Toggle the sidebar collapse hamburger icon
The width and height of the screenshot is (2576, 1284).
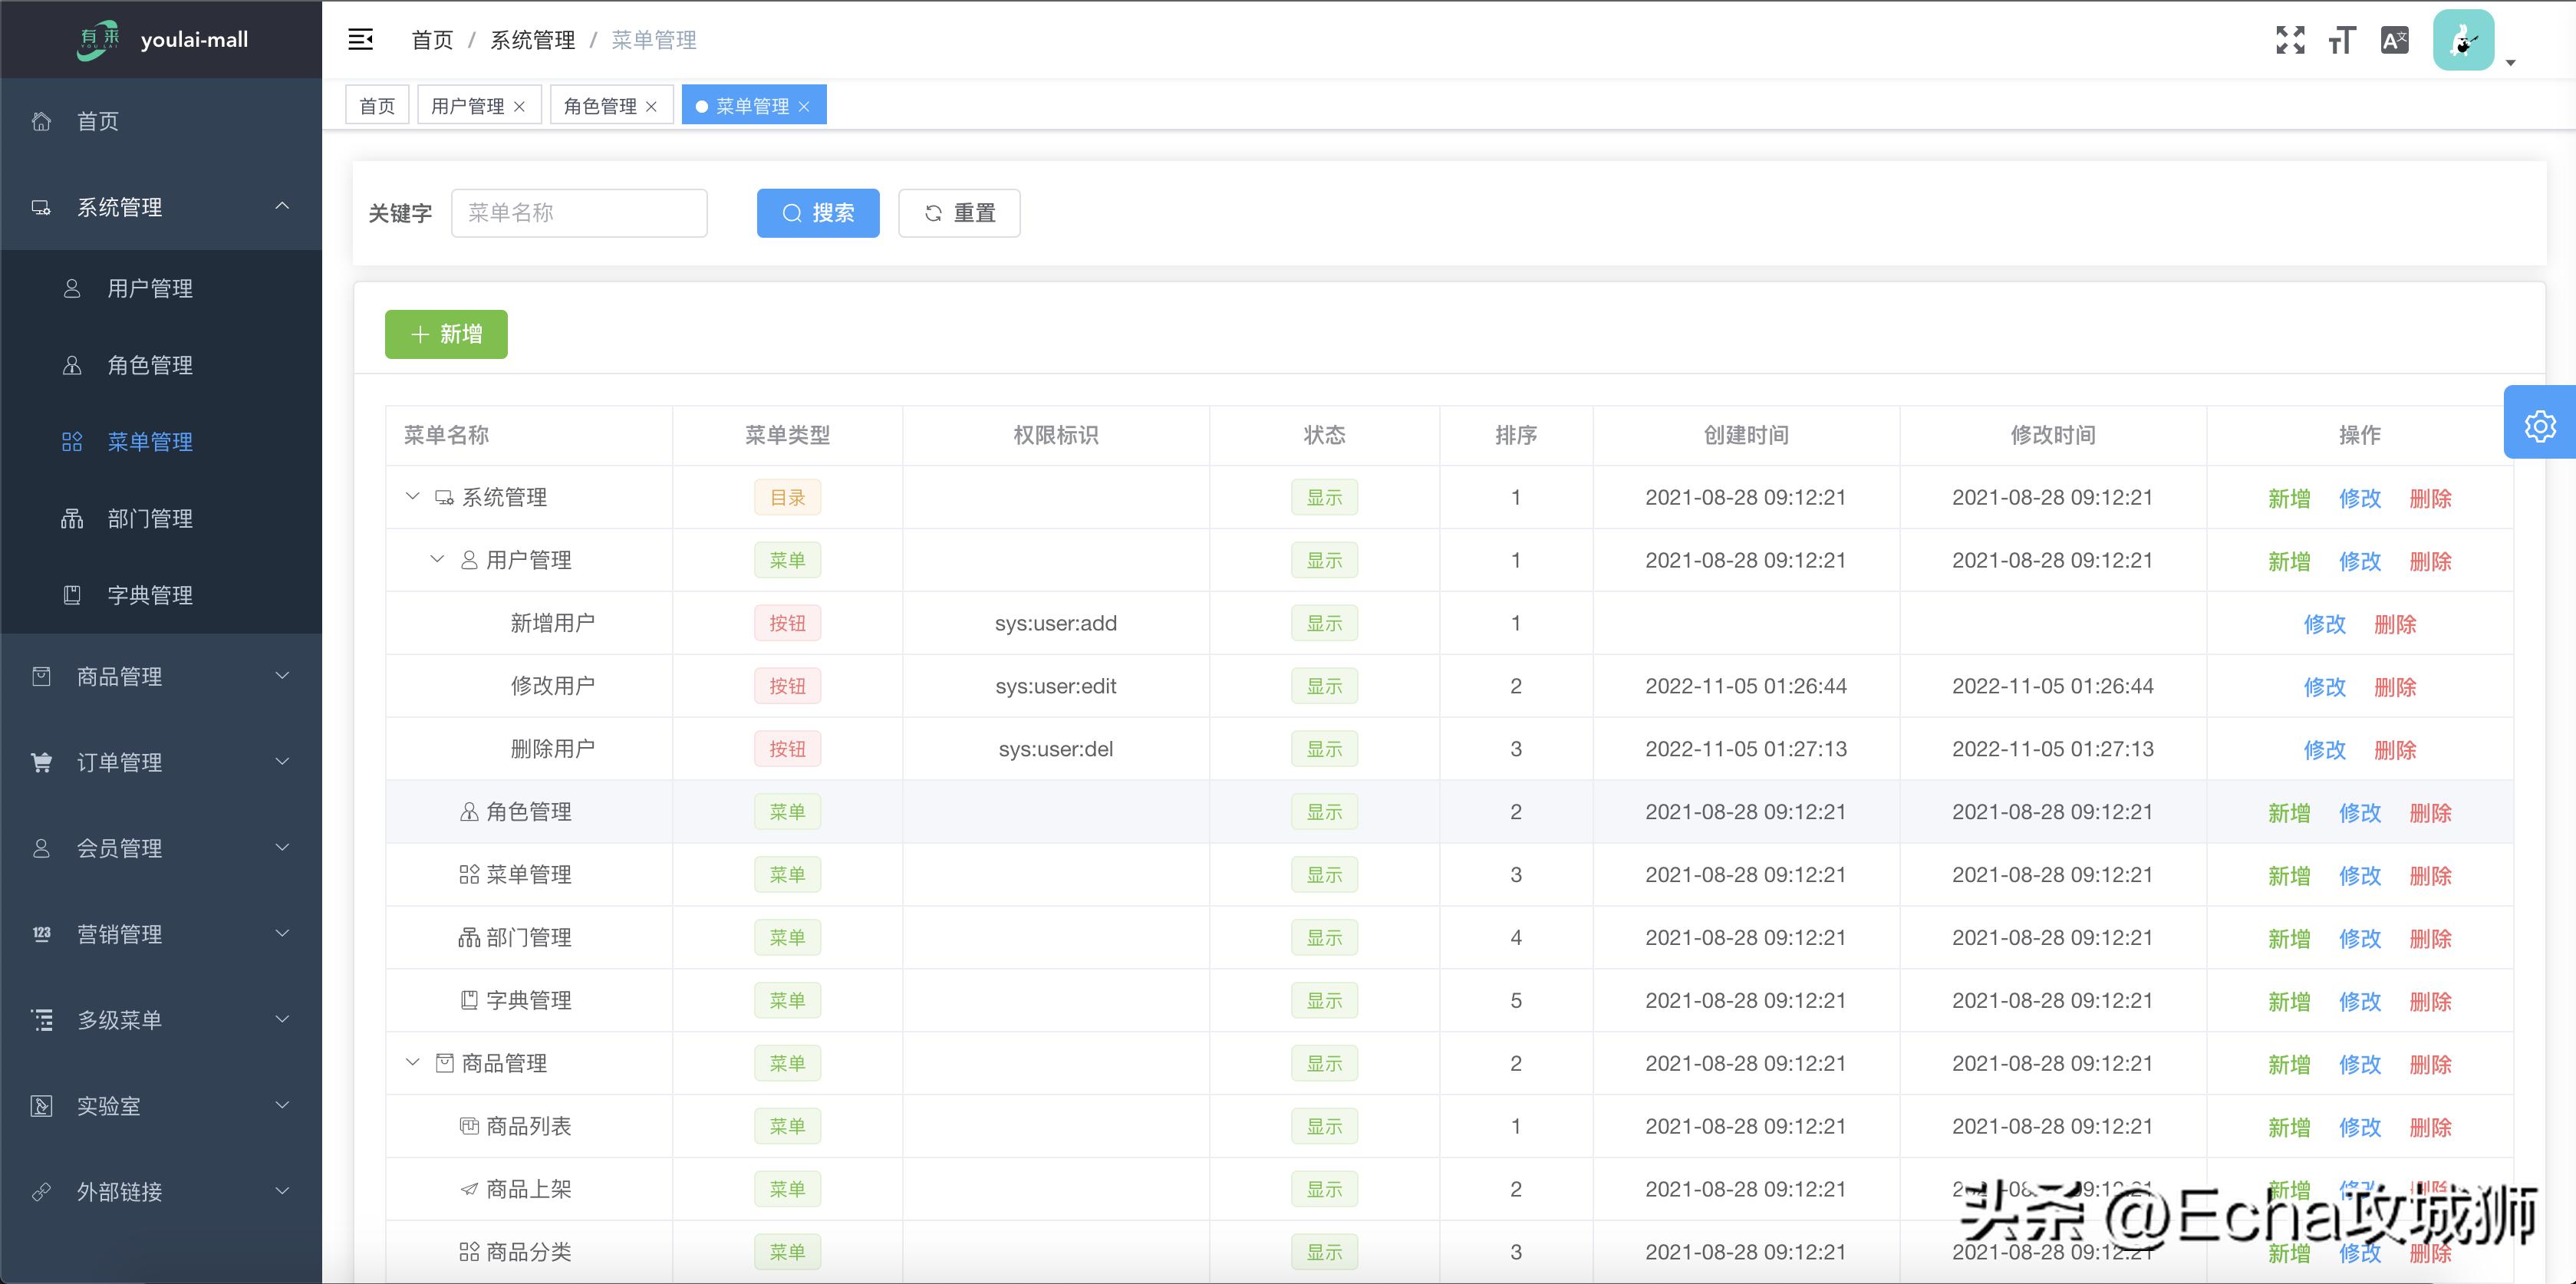pos(360,39)
